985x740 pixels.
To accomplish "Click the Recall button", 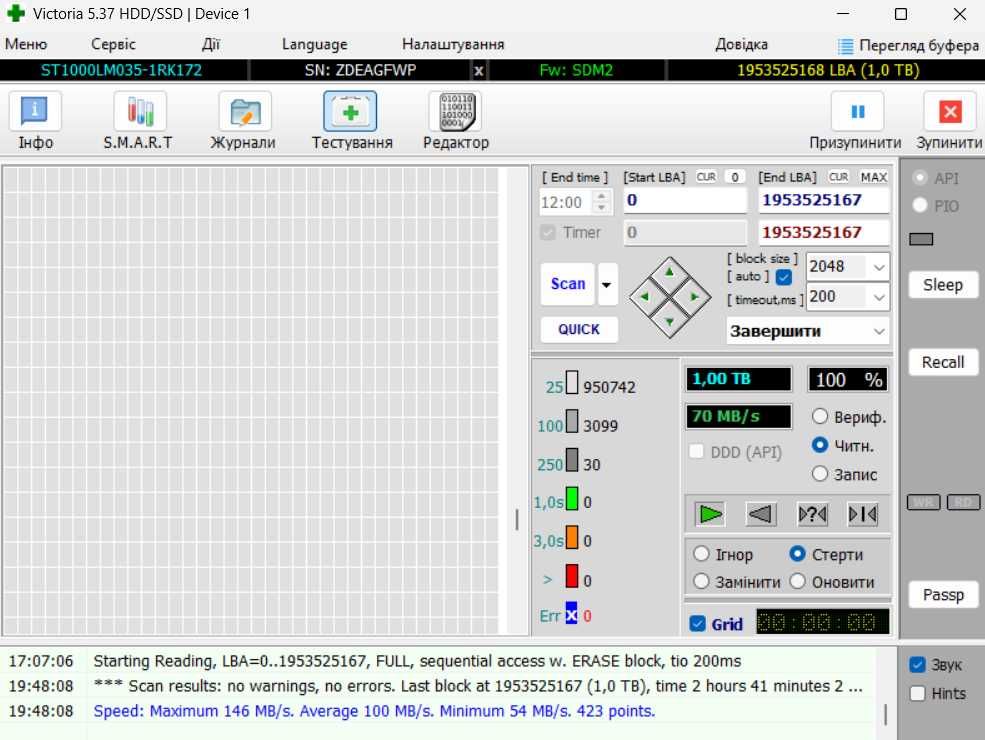I will (943, 362).
